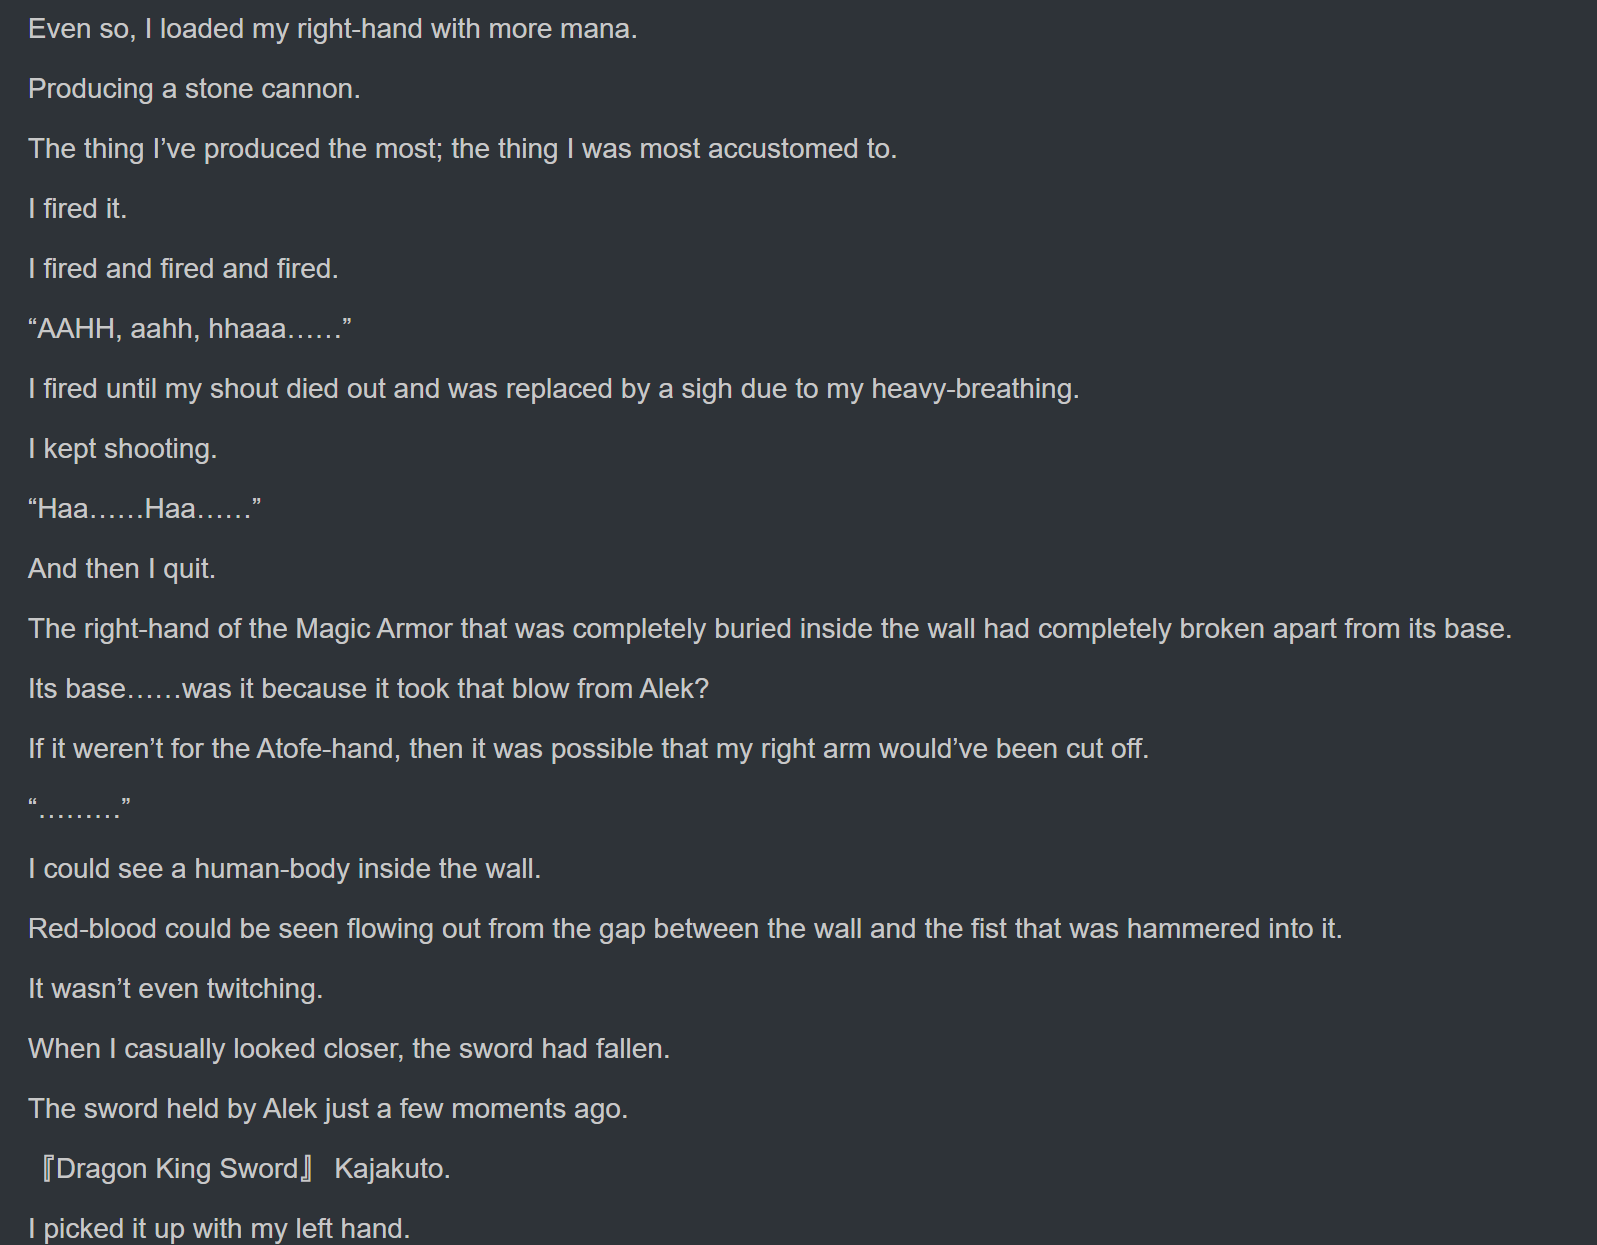Click 'I could see a human-body inside the wall.'
Screen dimensions: 1597x1245
(284, 869)
